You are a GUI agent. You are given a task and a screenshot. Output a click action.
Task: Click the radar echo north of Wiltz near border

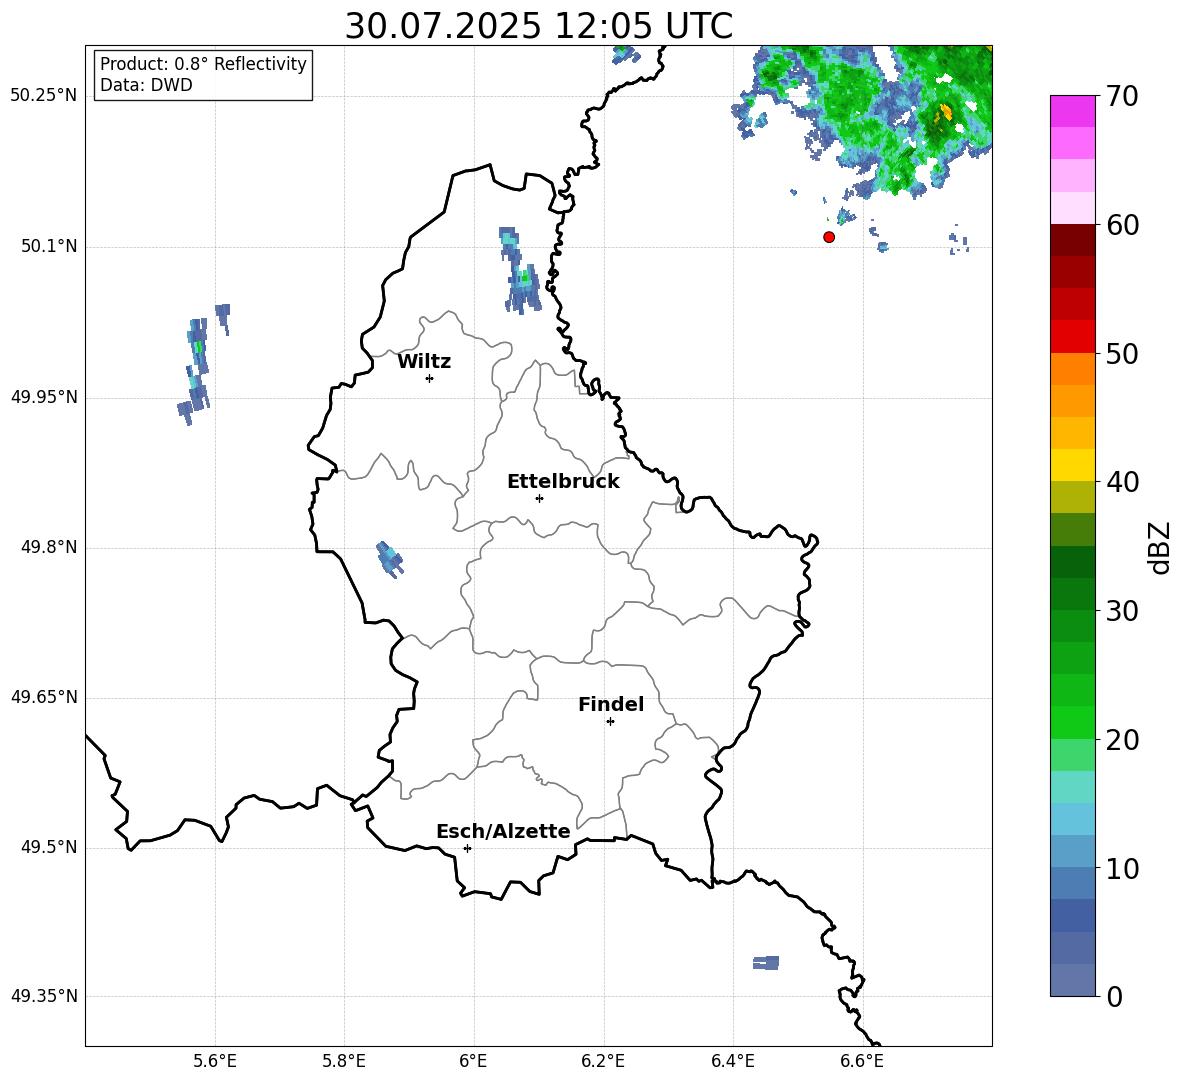[x=520, y=269]
